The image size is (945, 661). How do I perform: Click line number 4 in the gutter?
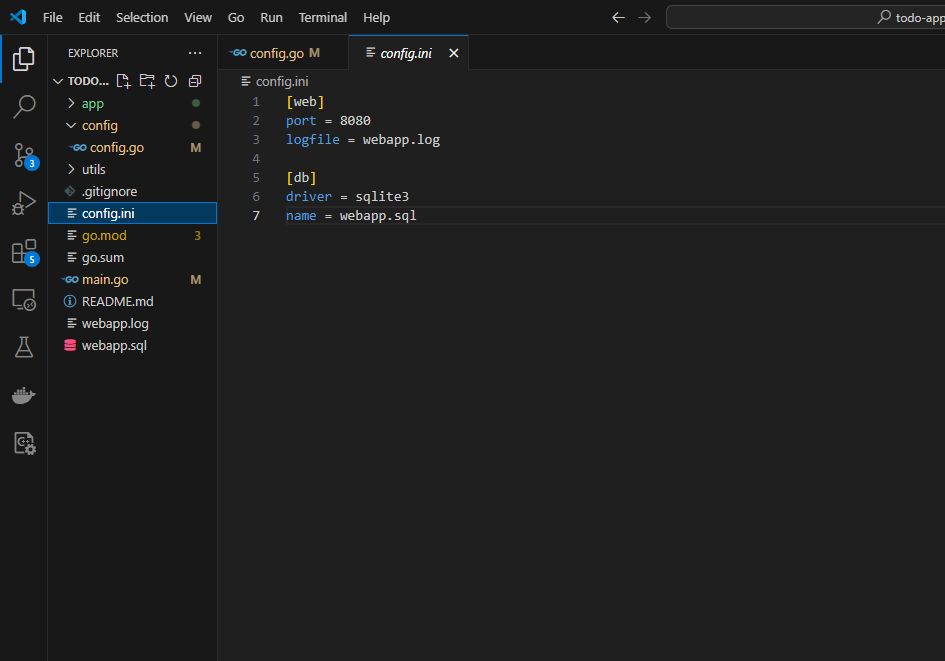click(x=256, y=158)
